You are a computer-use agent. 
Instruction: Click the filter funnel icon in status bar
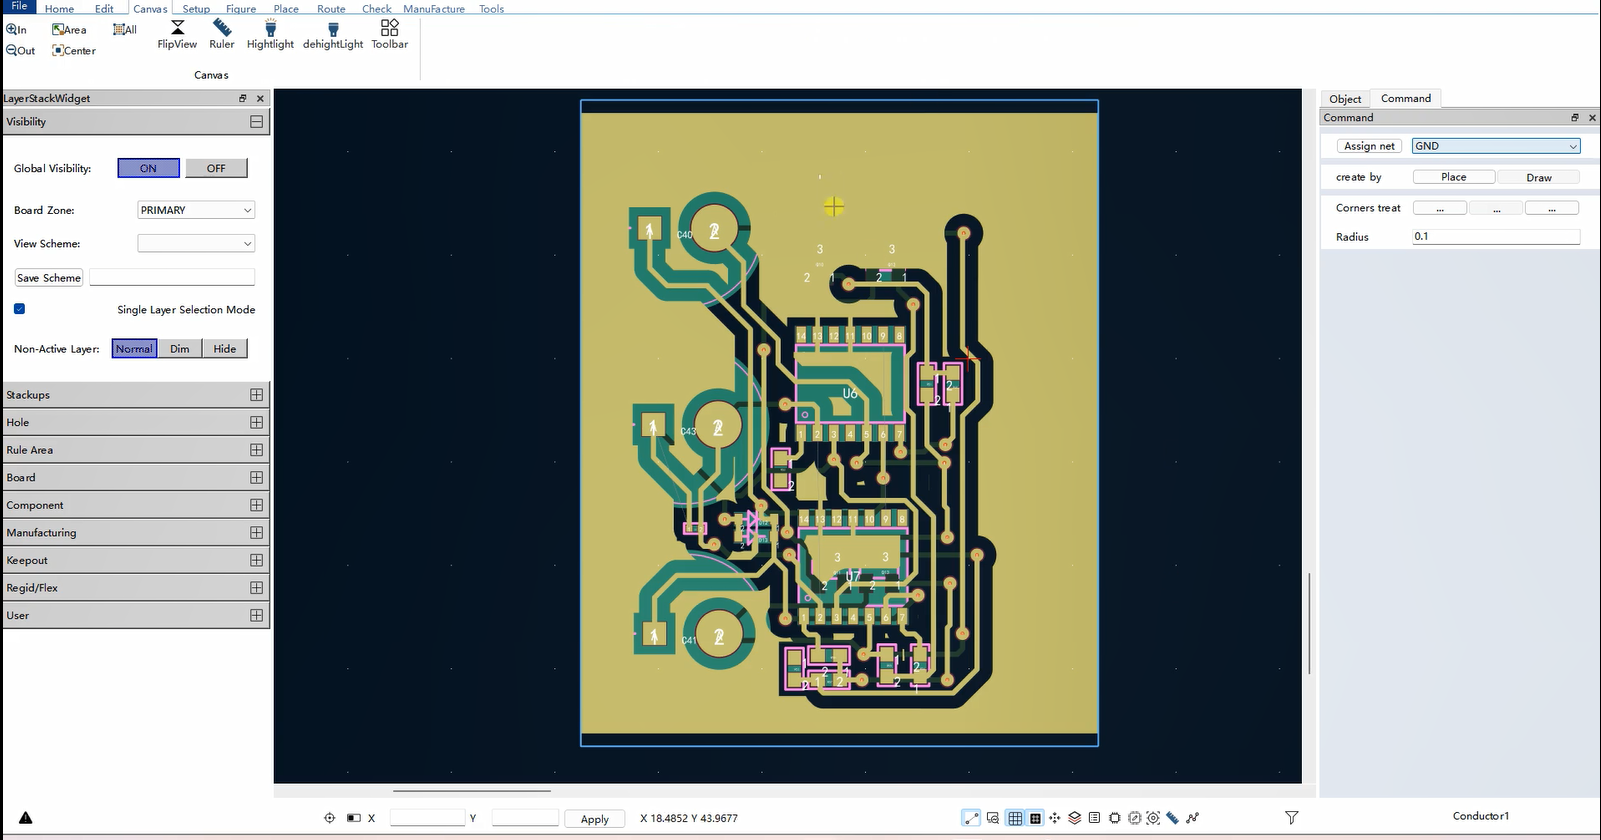pos(1291,818)
